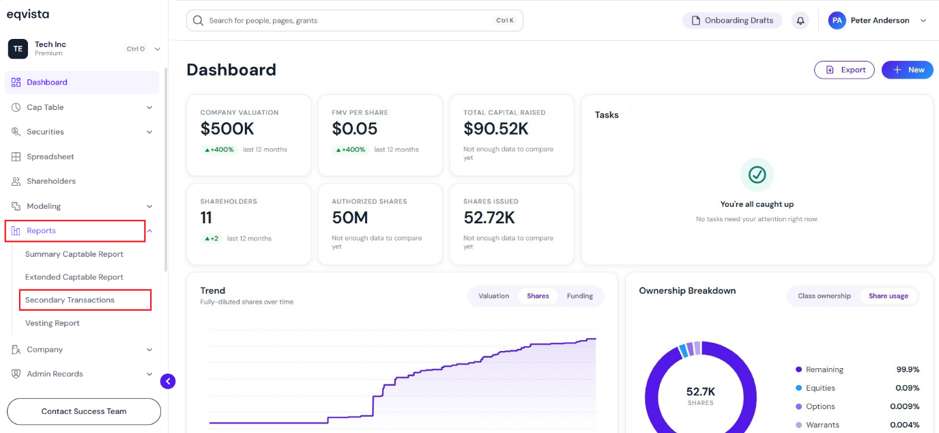Click the Warrants legend dot
Screen dimensions: 939x433
click(x=798, y=425)
